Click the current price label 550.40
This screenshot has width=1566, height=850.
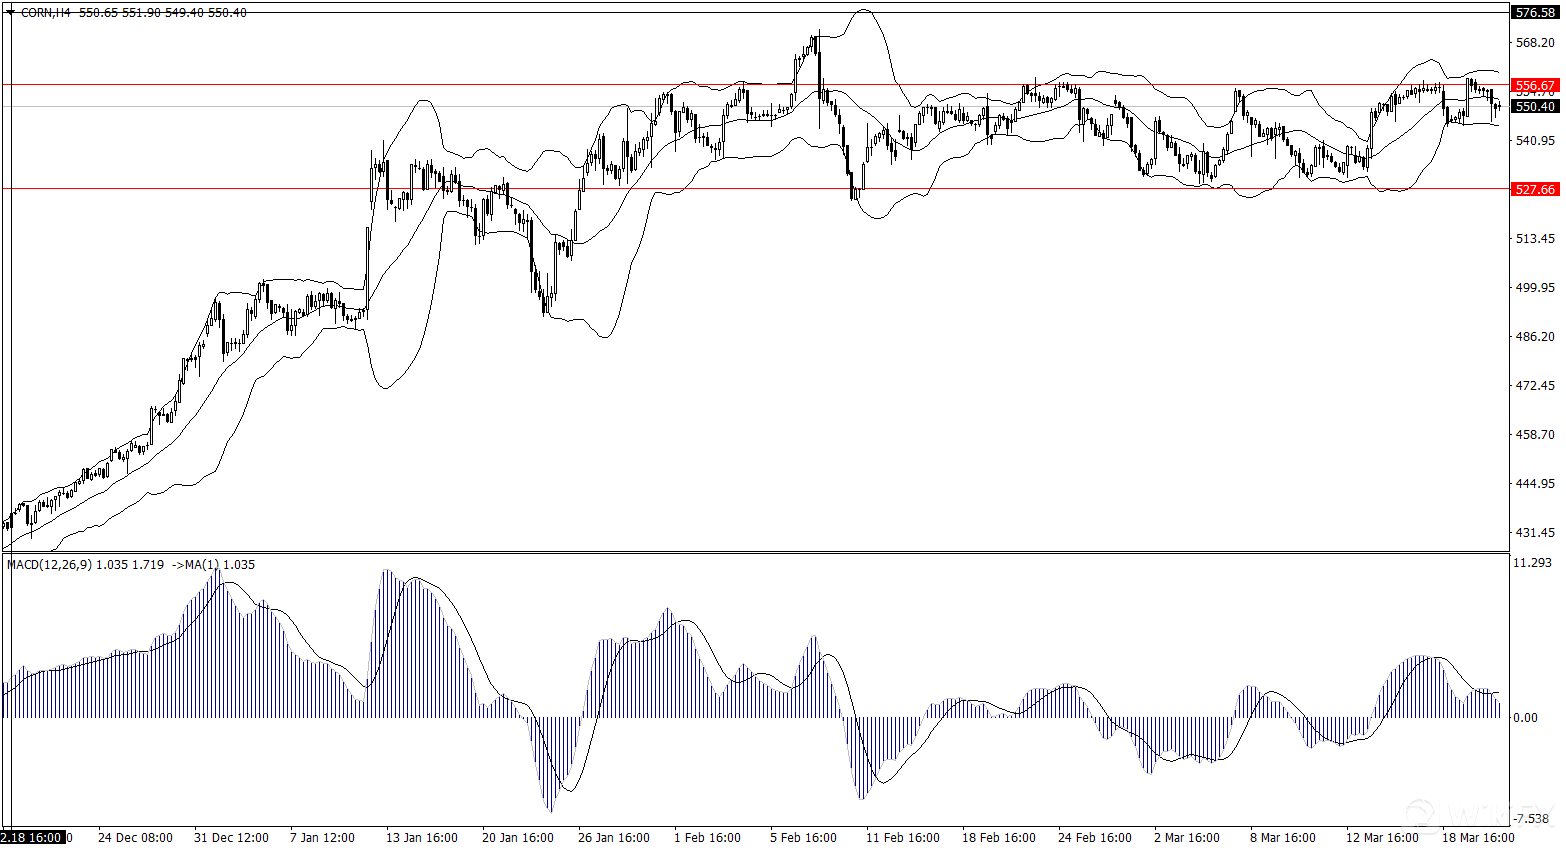coord(1535,106)
